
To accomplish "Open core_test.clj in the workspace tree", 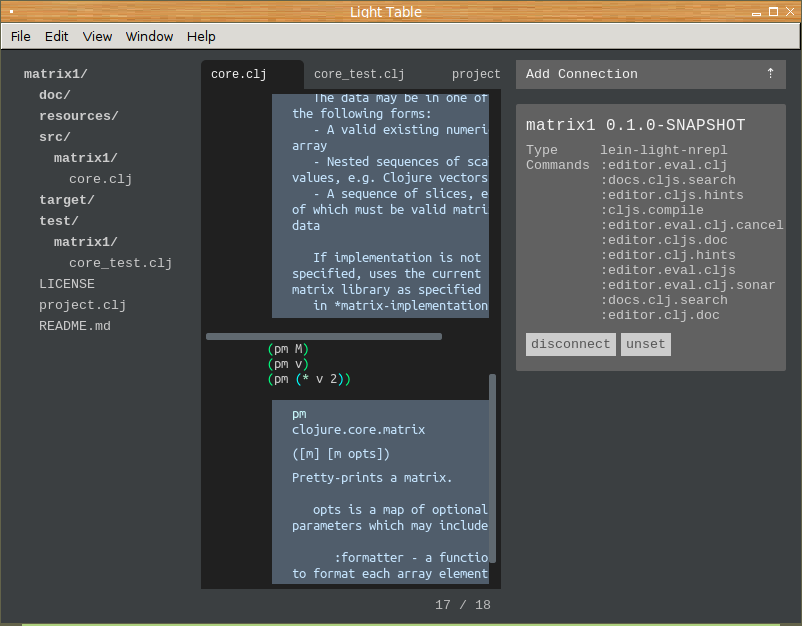I will point(121,263).
